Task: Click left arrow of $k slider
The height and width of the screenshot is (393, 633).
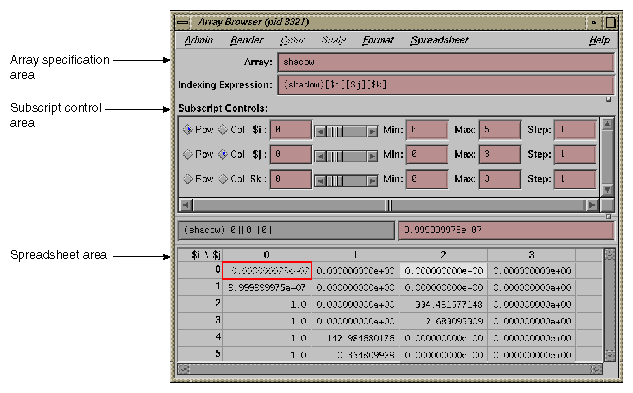Action: pos(320,181)
